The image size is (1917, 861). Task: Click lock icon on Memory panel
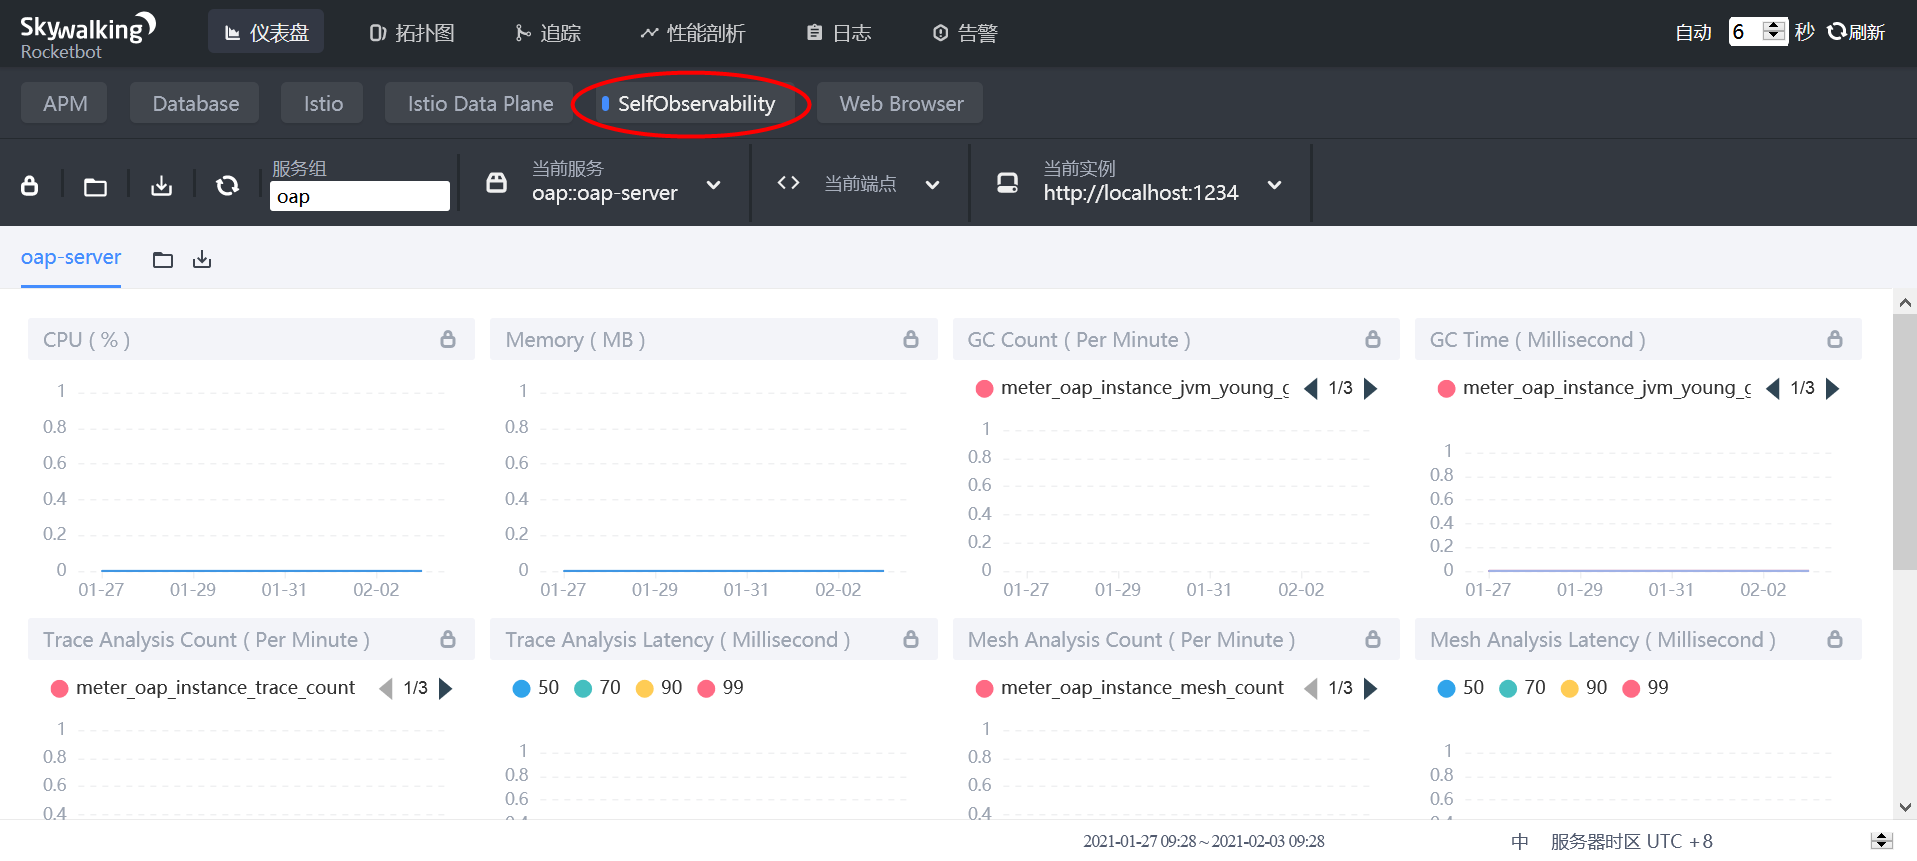click(911, 339)
